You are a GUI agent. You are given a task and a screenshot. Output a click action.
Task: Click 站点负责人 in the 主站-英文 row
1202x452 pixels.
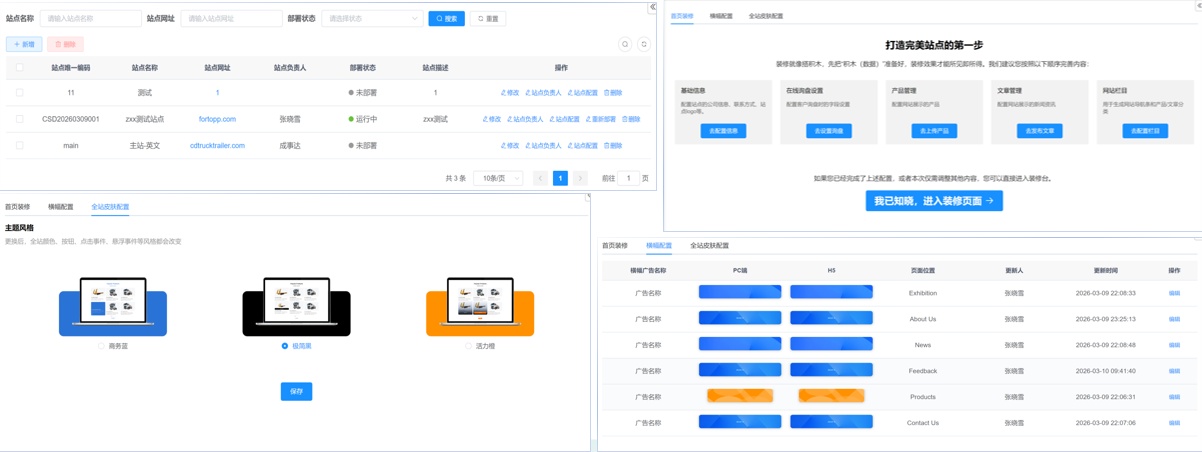[543, 146]
